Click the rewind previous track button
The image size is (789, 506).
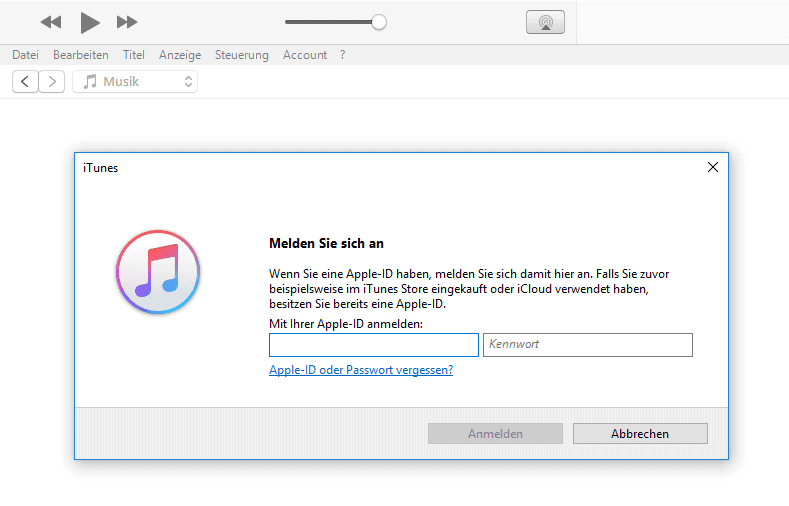pos(51,22)
